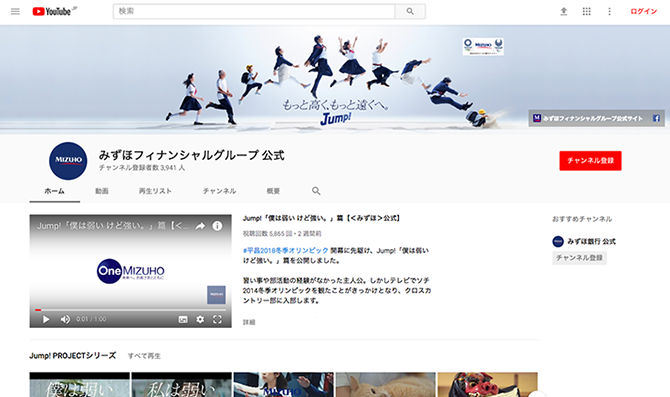Click the #平昌2018冬季オリンピック hashtag

click(x=285, y=250)
